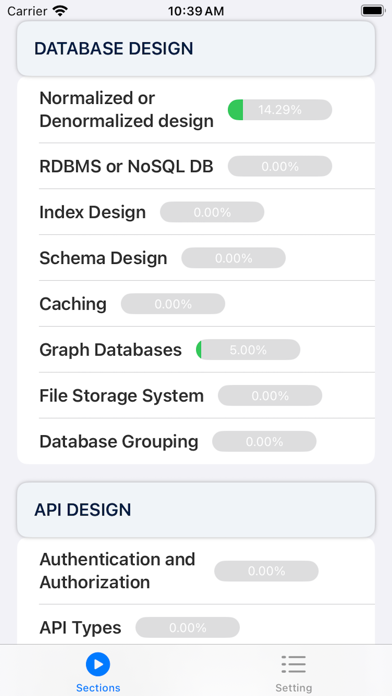Open Authentication and Authorization topic

click(x=196, y=571)
